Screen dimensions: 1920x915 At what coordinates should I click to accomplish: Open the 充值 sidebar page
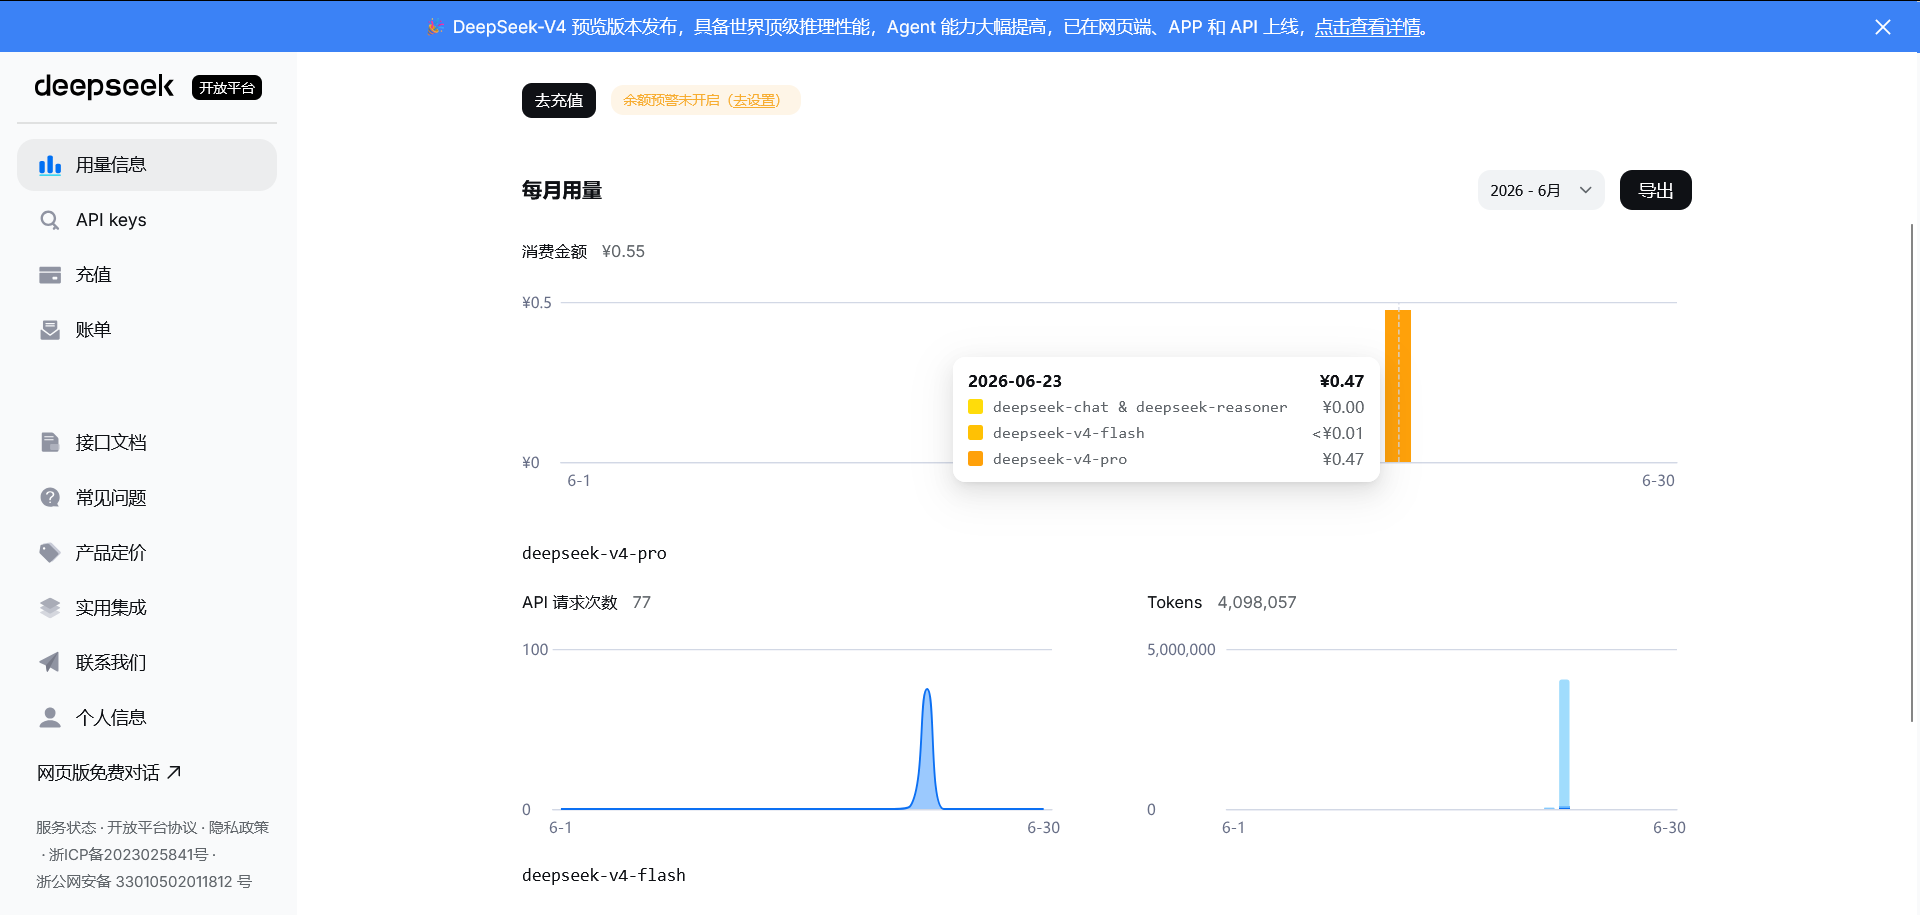tap(147, 275)
